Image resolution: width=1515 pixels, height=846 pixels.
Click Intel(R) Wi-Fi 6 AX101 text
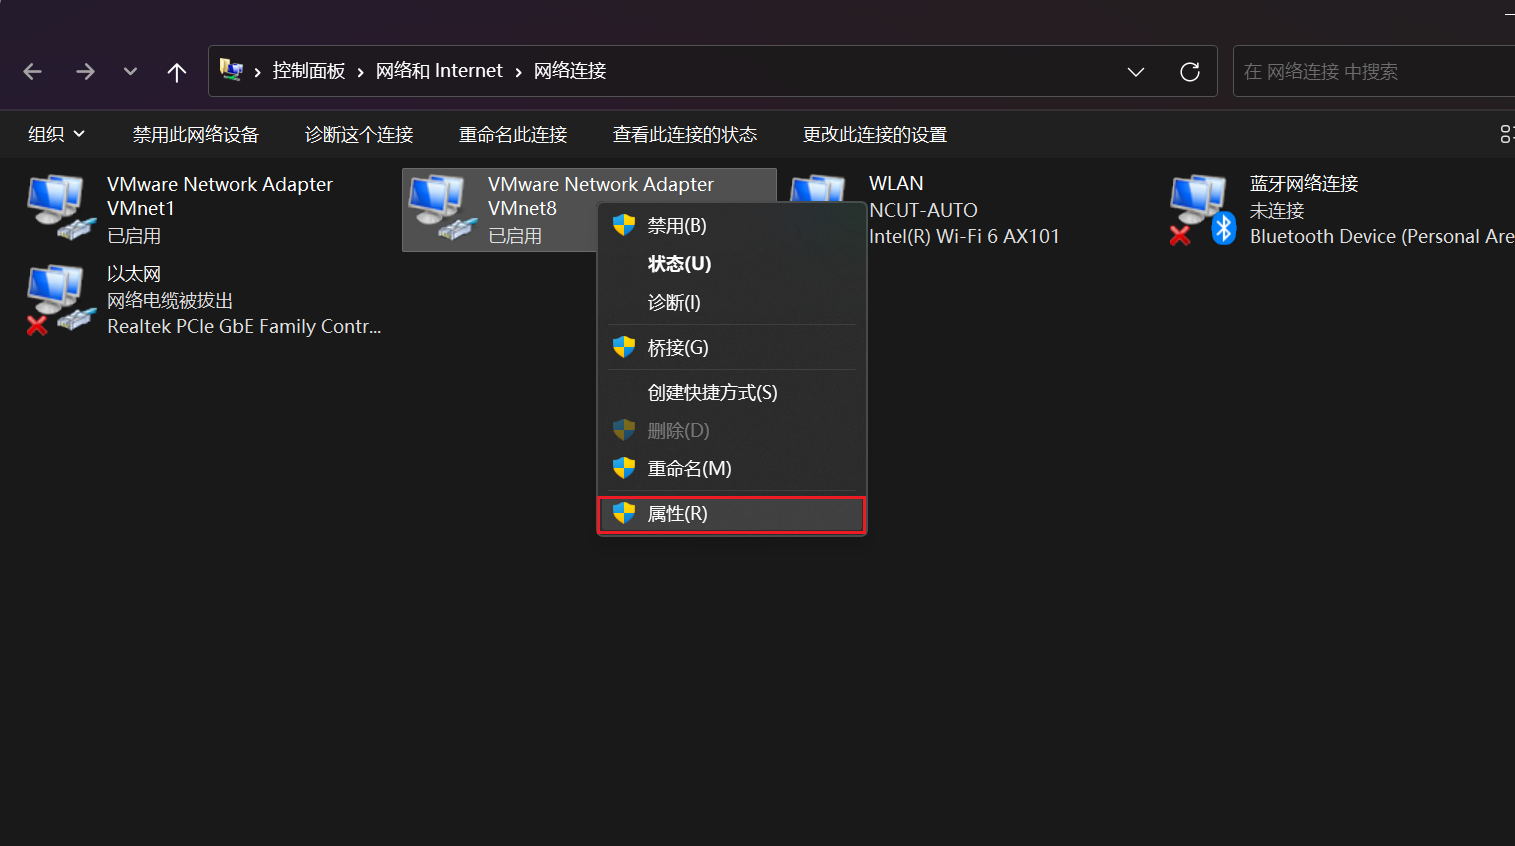tap(964, 236)
